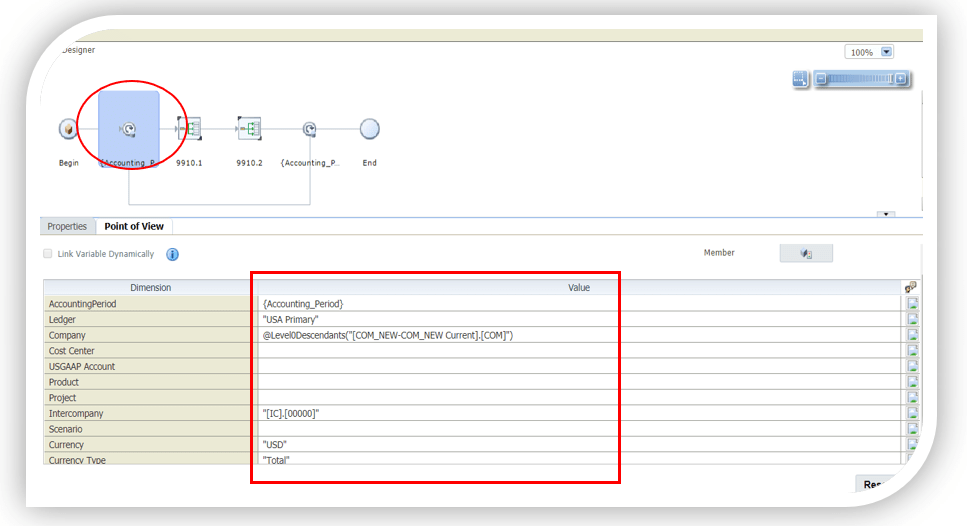
Task: Click the zoom slider track
Action: (x=860, y=79)
